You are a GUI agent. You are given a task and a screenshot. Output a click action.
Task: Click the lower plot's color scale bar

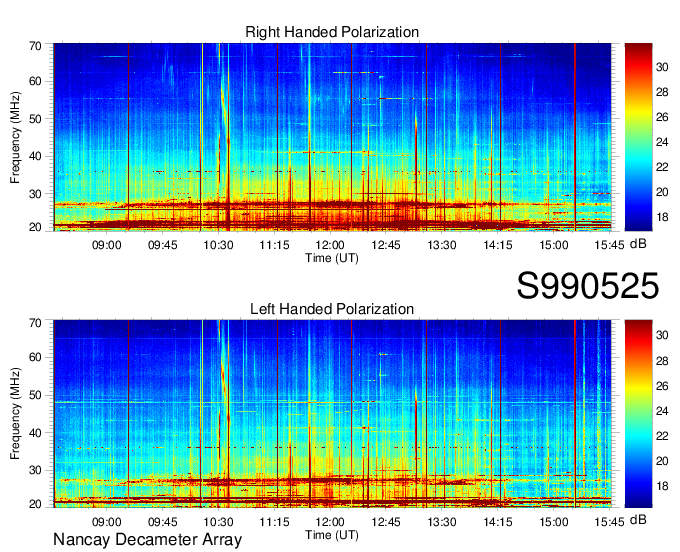pos(638,414)
